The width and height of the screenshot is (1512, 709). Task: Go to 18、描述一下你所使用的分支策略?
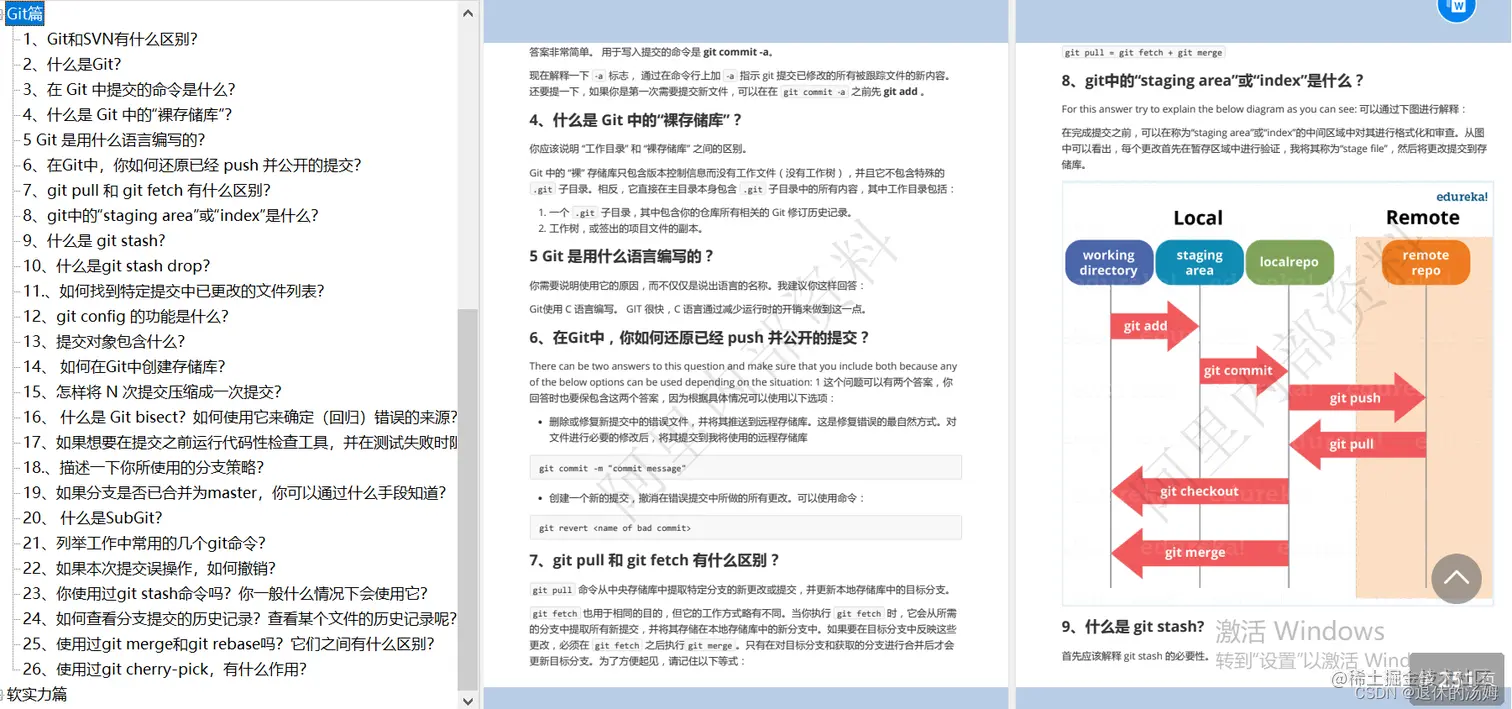point(144,467)
